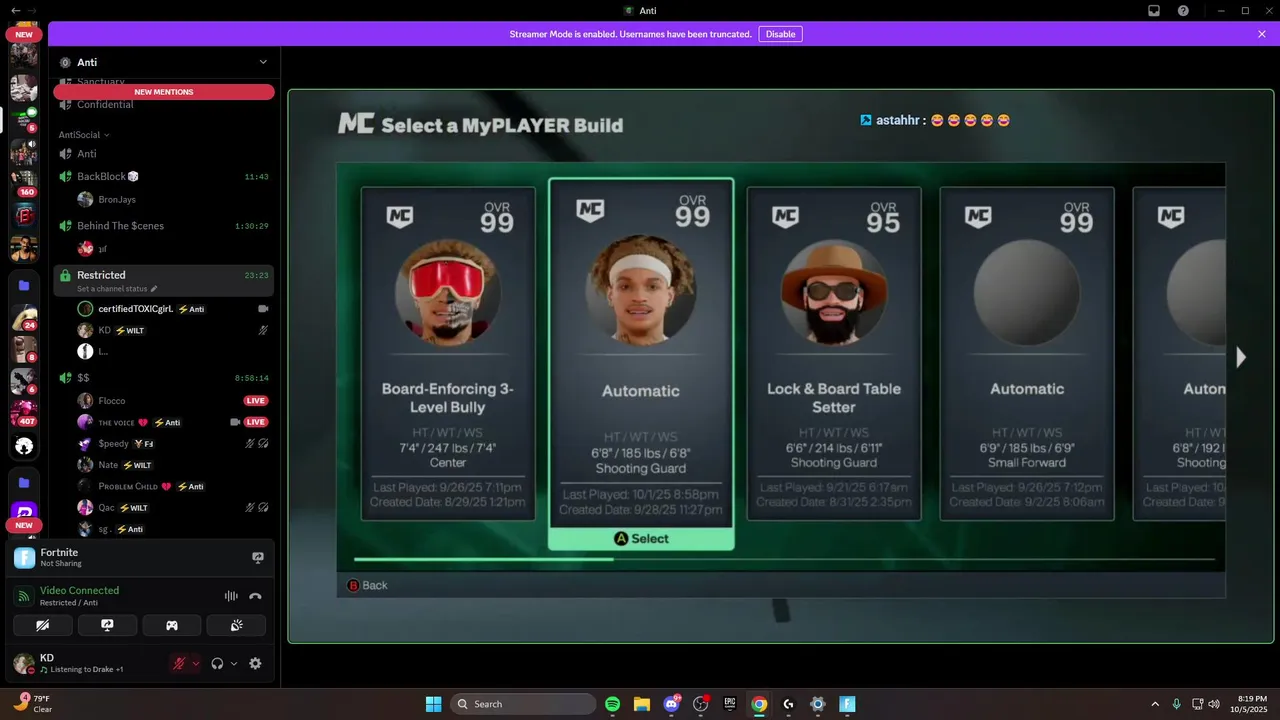Expand the Anti server dropdown menu
The width and height of the screenshot is (1280, 720).
263,62
